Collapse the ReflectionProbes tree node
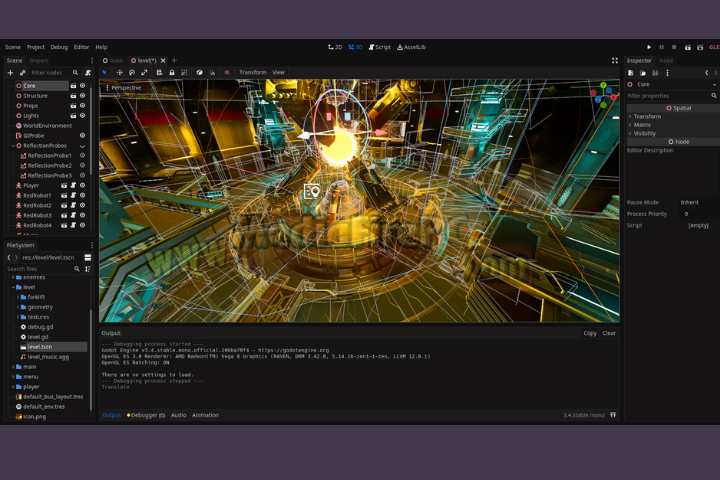Screen dimensions: 720x480 coord(13,146)
